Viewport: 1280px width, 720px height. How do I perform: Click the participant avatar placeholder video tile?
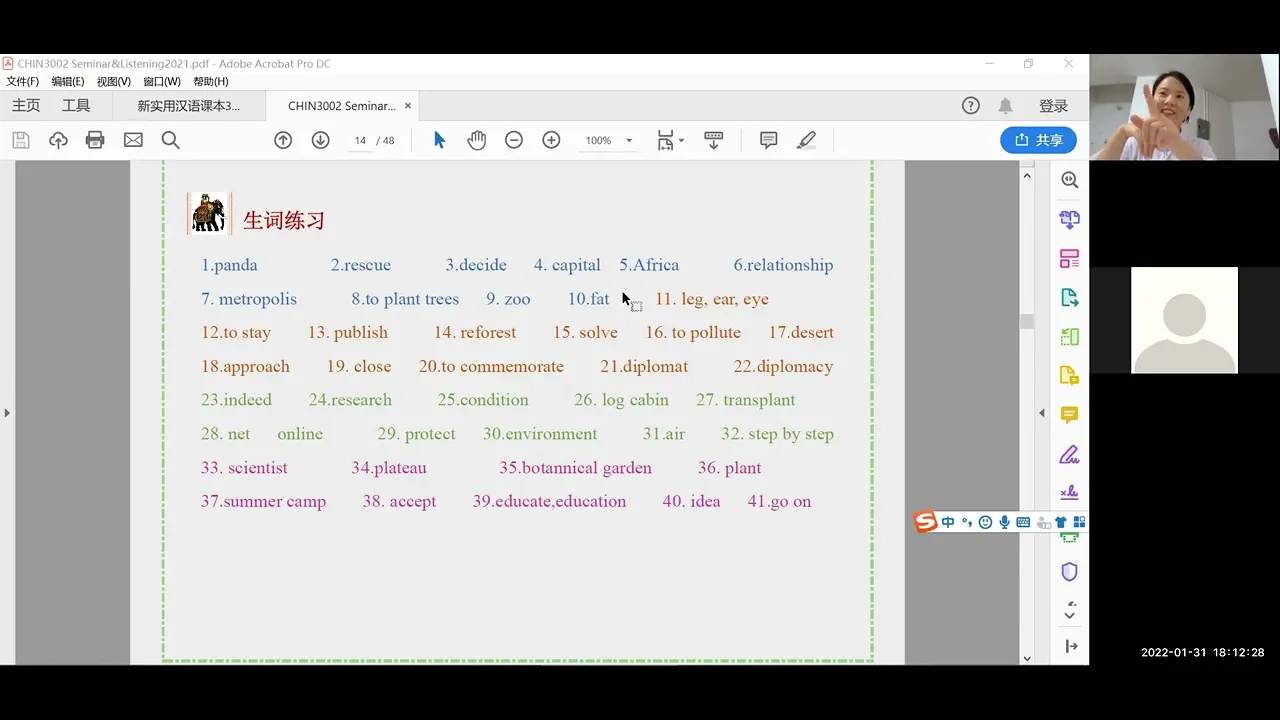(x=1184, y=320)
